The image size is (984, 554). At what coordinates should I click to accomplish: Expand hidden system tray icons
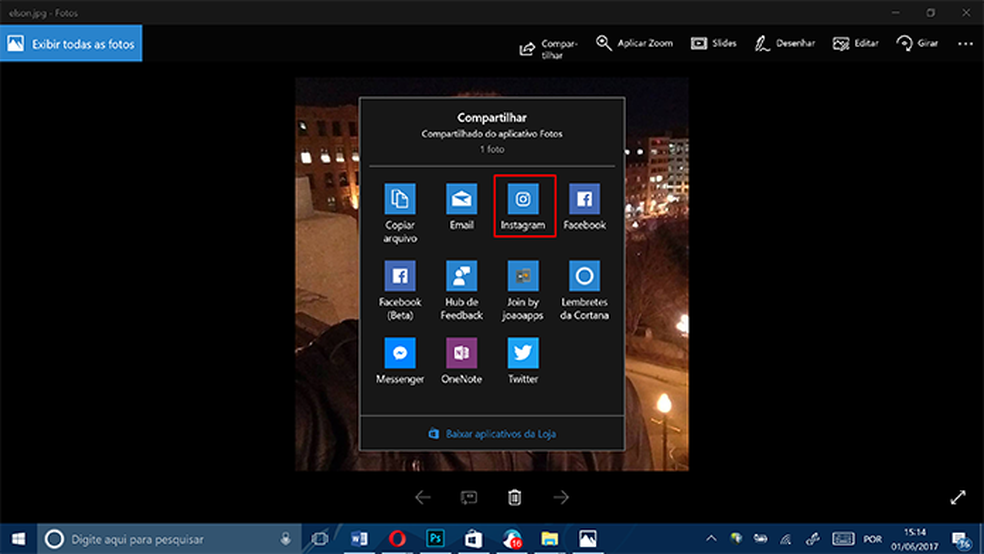coord(711,539)
